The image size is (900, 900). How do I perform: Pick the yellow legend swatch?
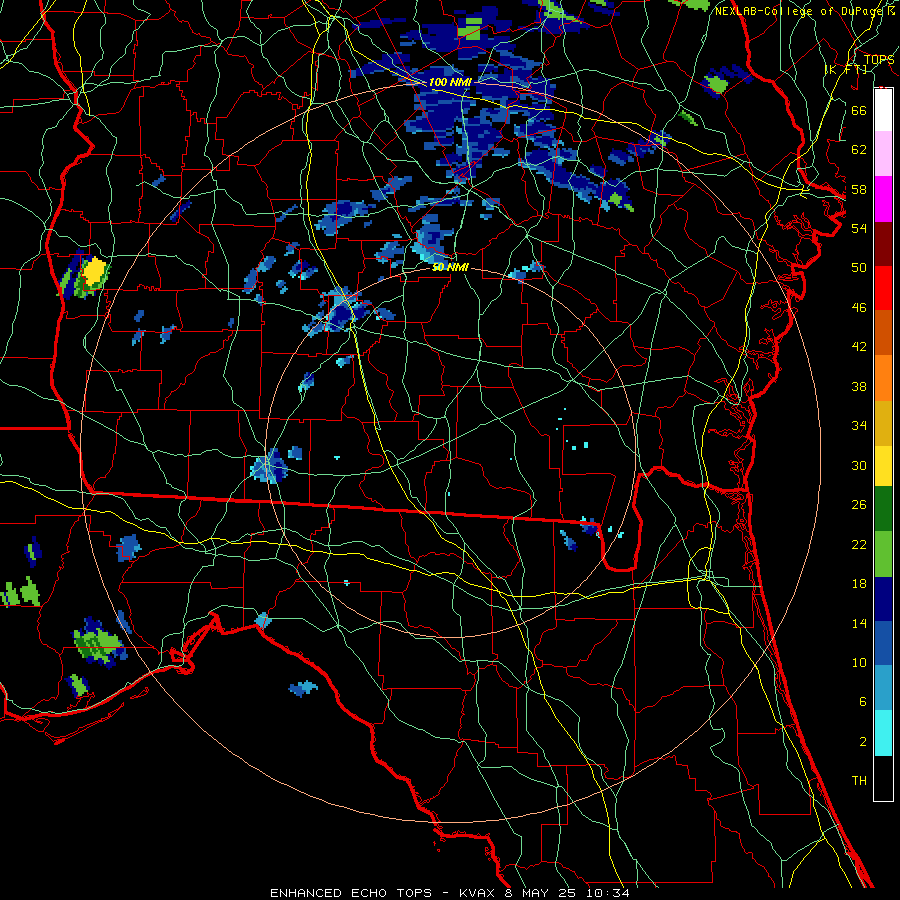pyautogui.click(x=883, y=466)
